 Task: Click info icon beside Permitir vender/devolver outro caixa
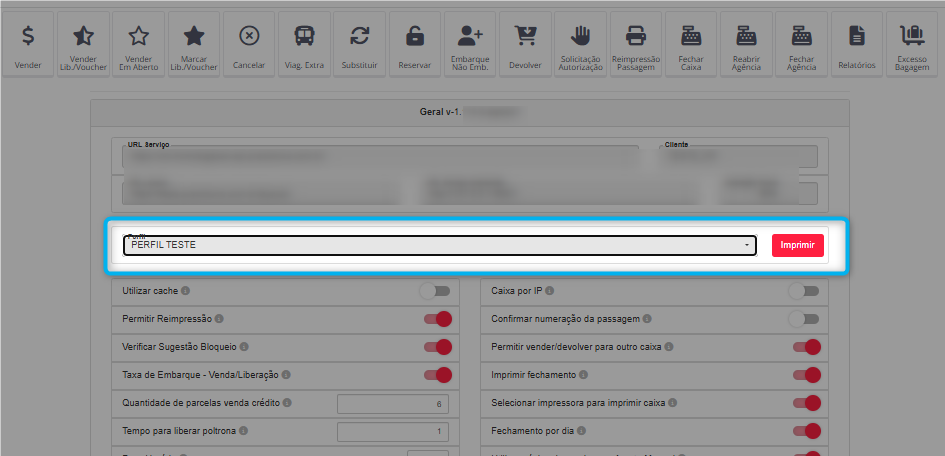(669, 347)
